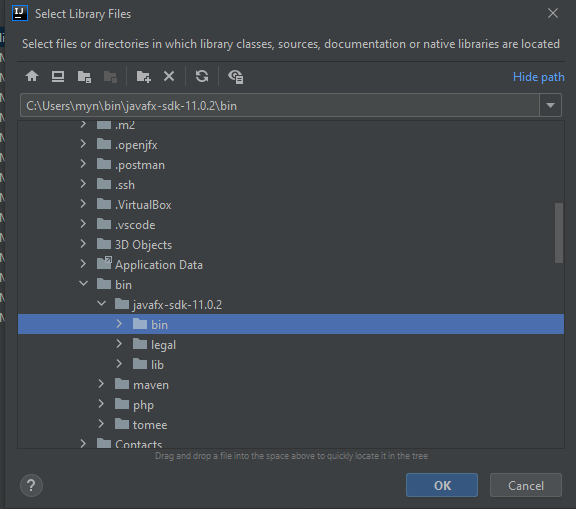Collapse the top-level bin folder
The image size is (576, 509).
(x=83, y=284)
